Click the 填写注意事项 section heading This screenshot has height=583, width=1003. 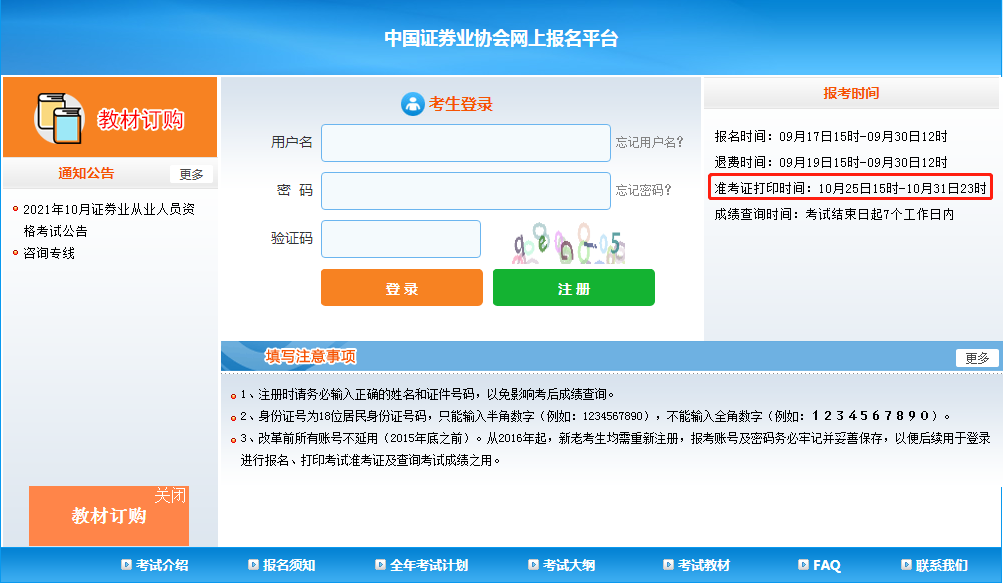[311, 356]
